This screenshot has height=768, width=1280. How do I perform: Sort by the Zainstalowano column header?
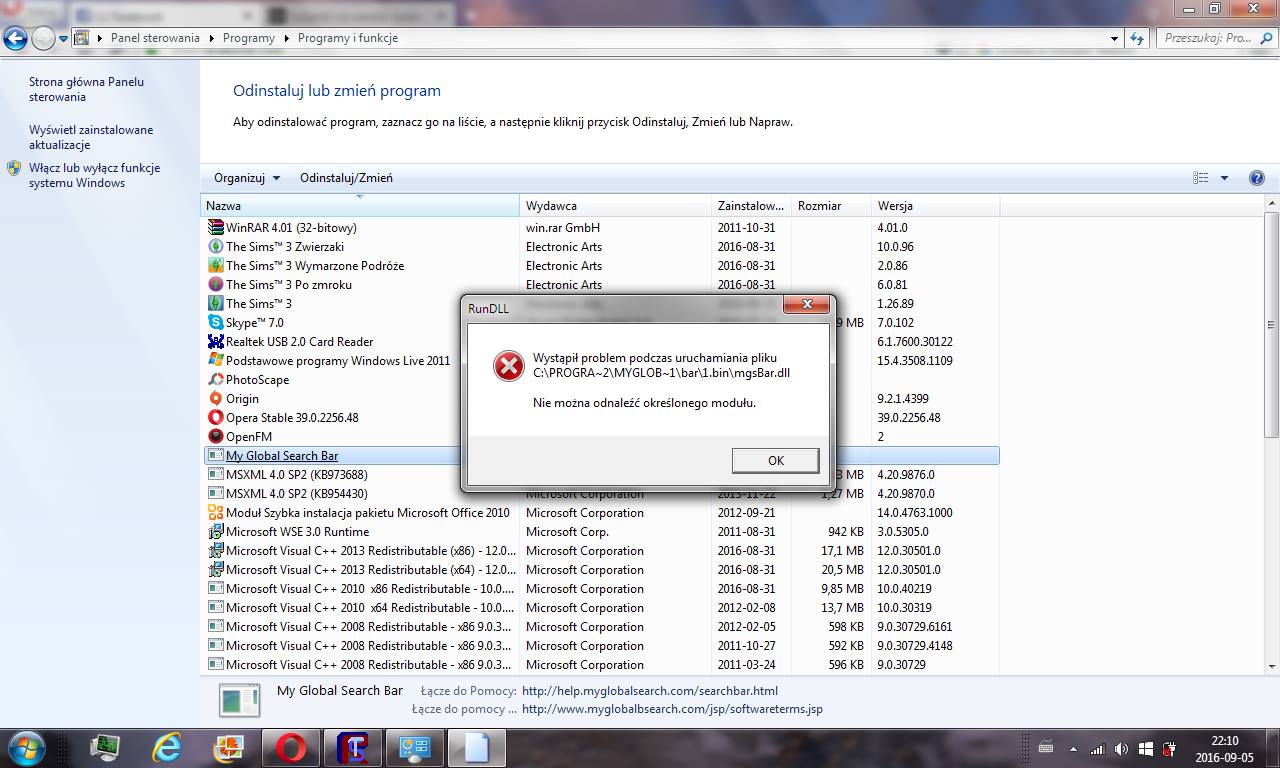pos(751,206)
